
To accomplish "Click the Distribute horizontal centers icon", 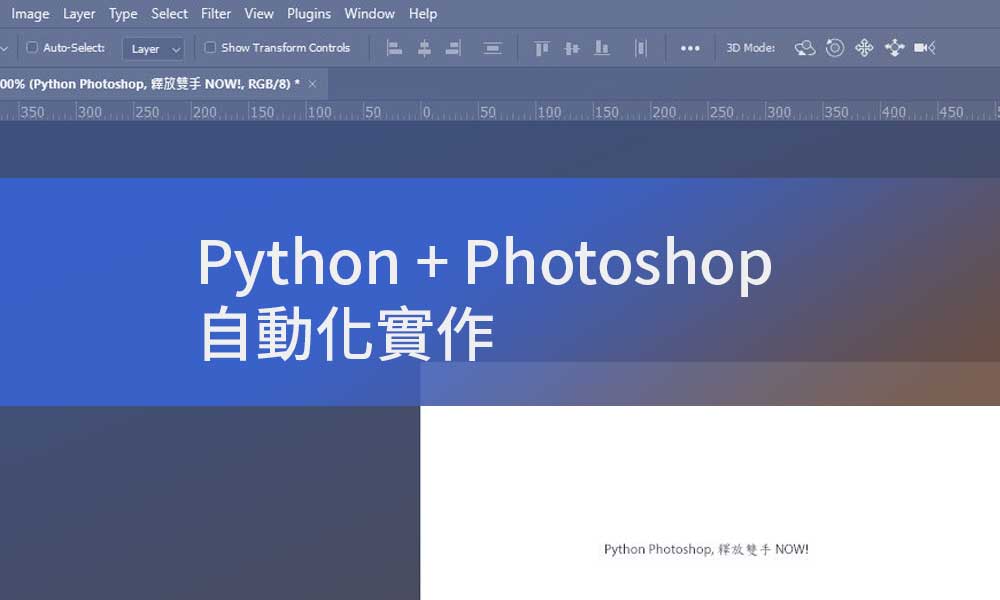I will (x=641, y=48).
